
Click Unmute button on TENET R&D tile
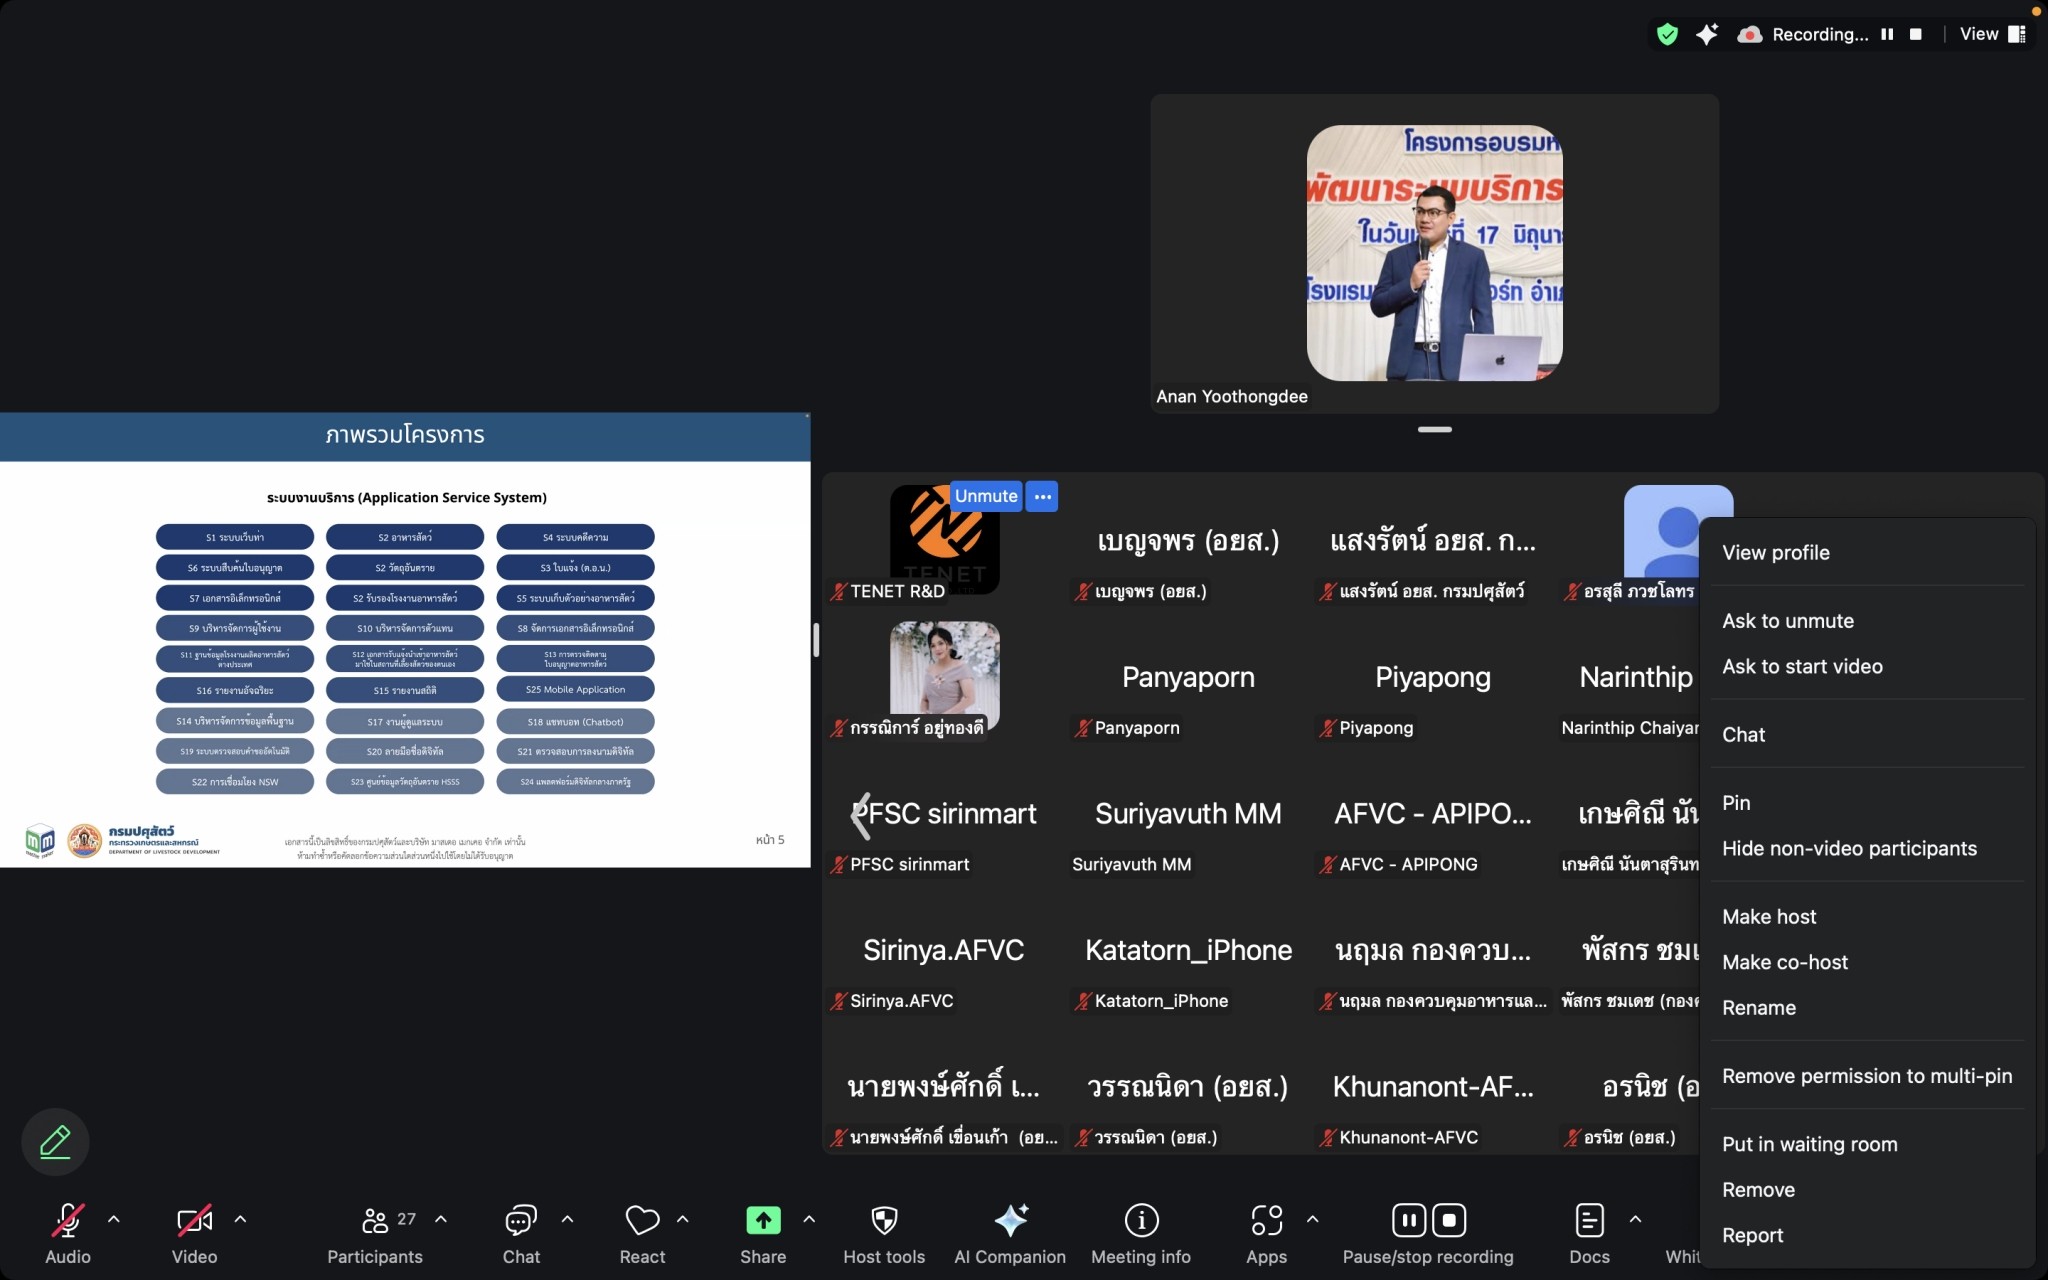pos(985,496)
